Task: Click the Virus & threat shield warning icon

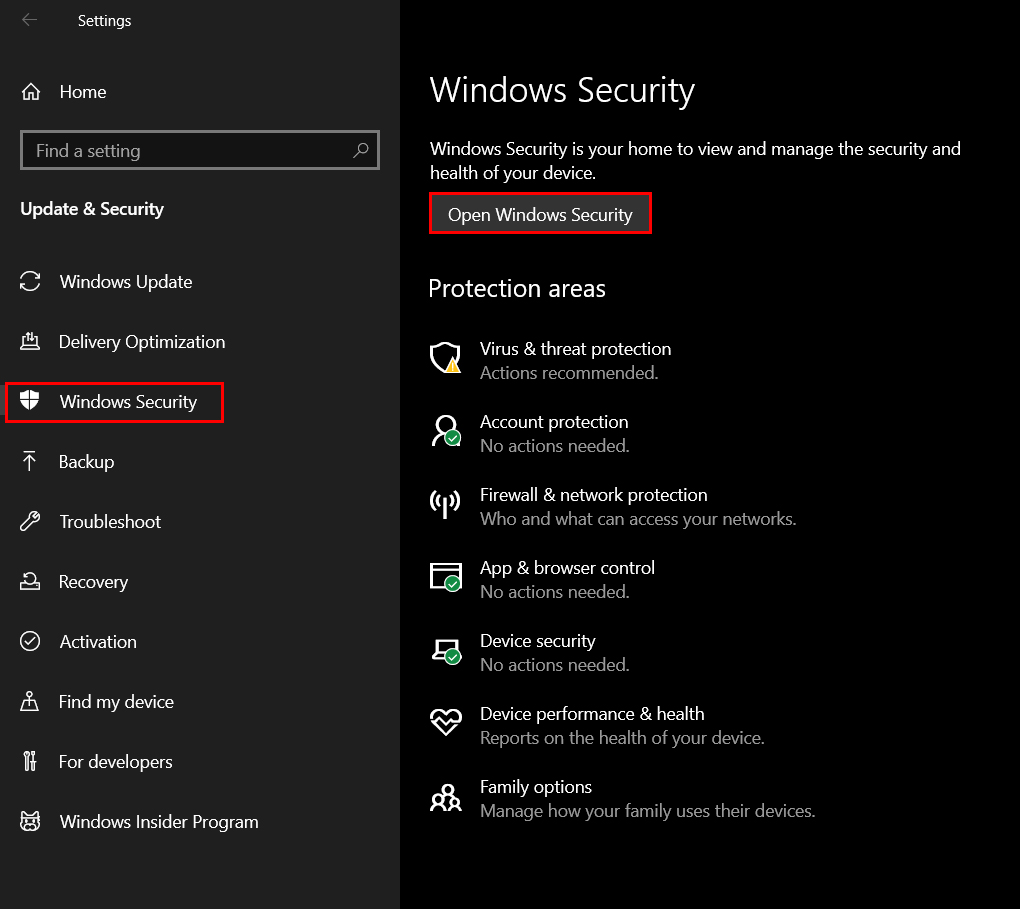Action: [x=446, y=358]
